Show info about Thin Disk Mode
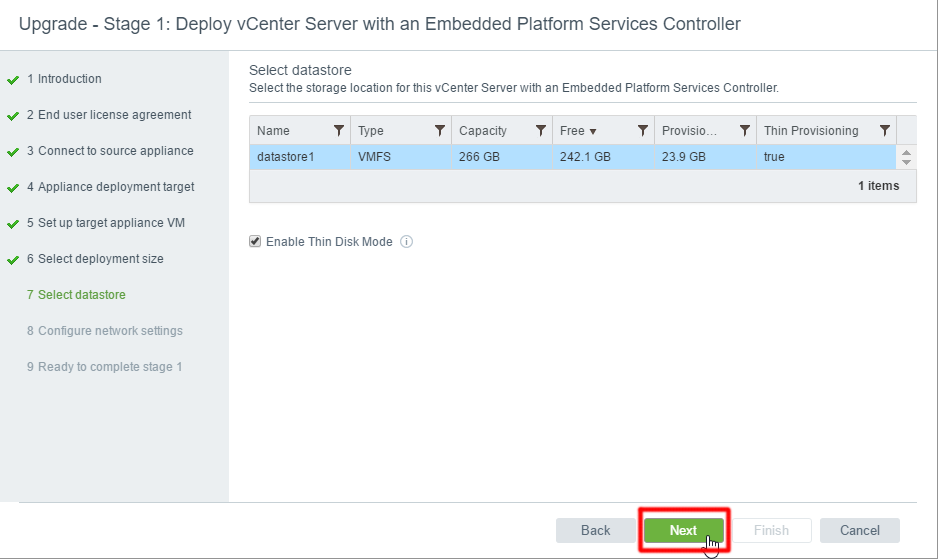The image size is (938, 559). pyautogui.click(x=406, y=242)
